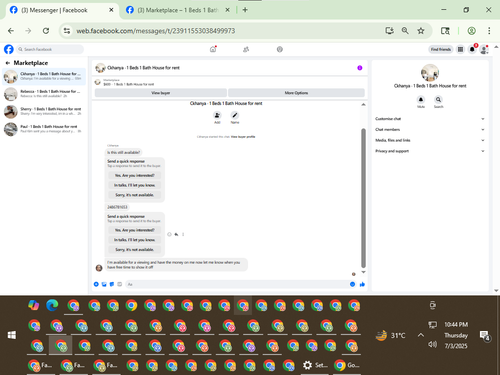This screenshot has width=500, height=375.
Task: Open Rebecca conversation in the chat list
Action: (44, 94)
